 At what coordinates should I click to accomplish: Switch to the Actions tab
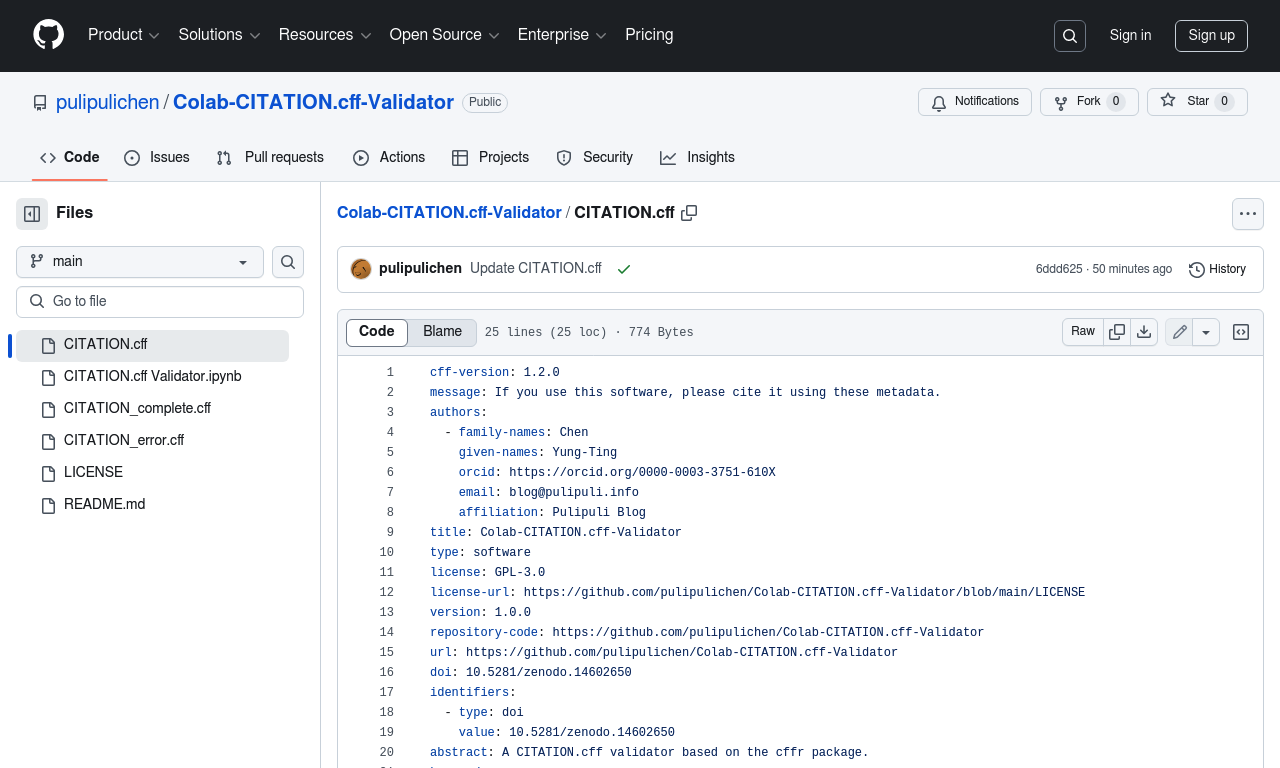pyautogui.click(x=389, y=158)
